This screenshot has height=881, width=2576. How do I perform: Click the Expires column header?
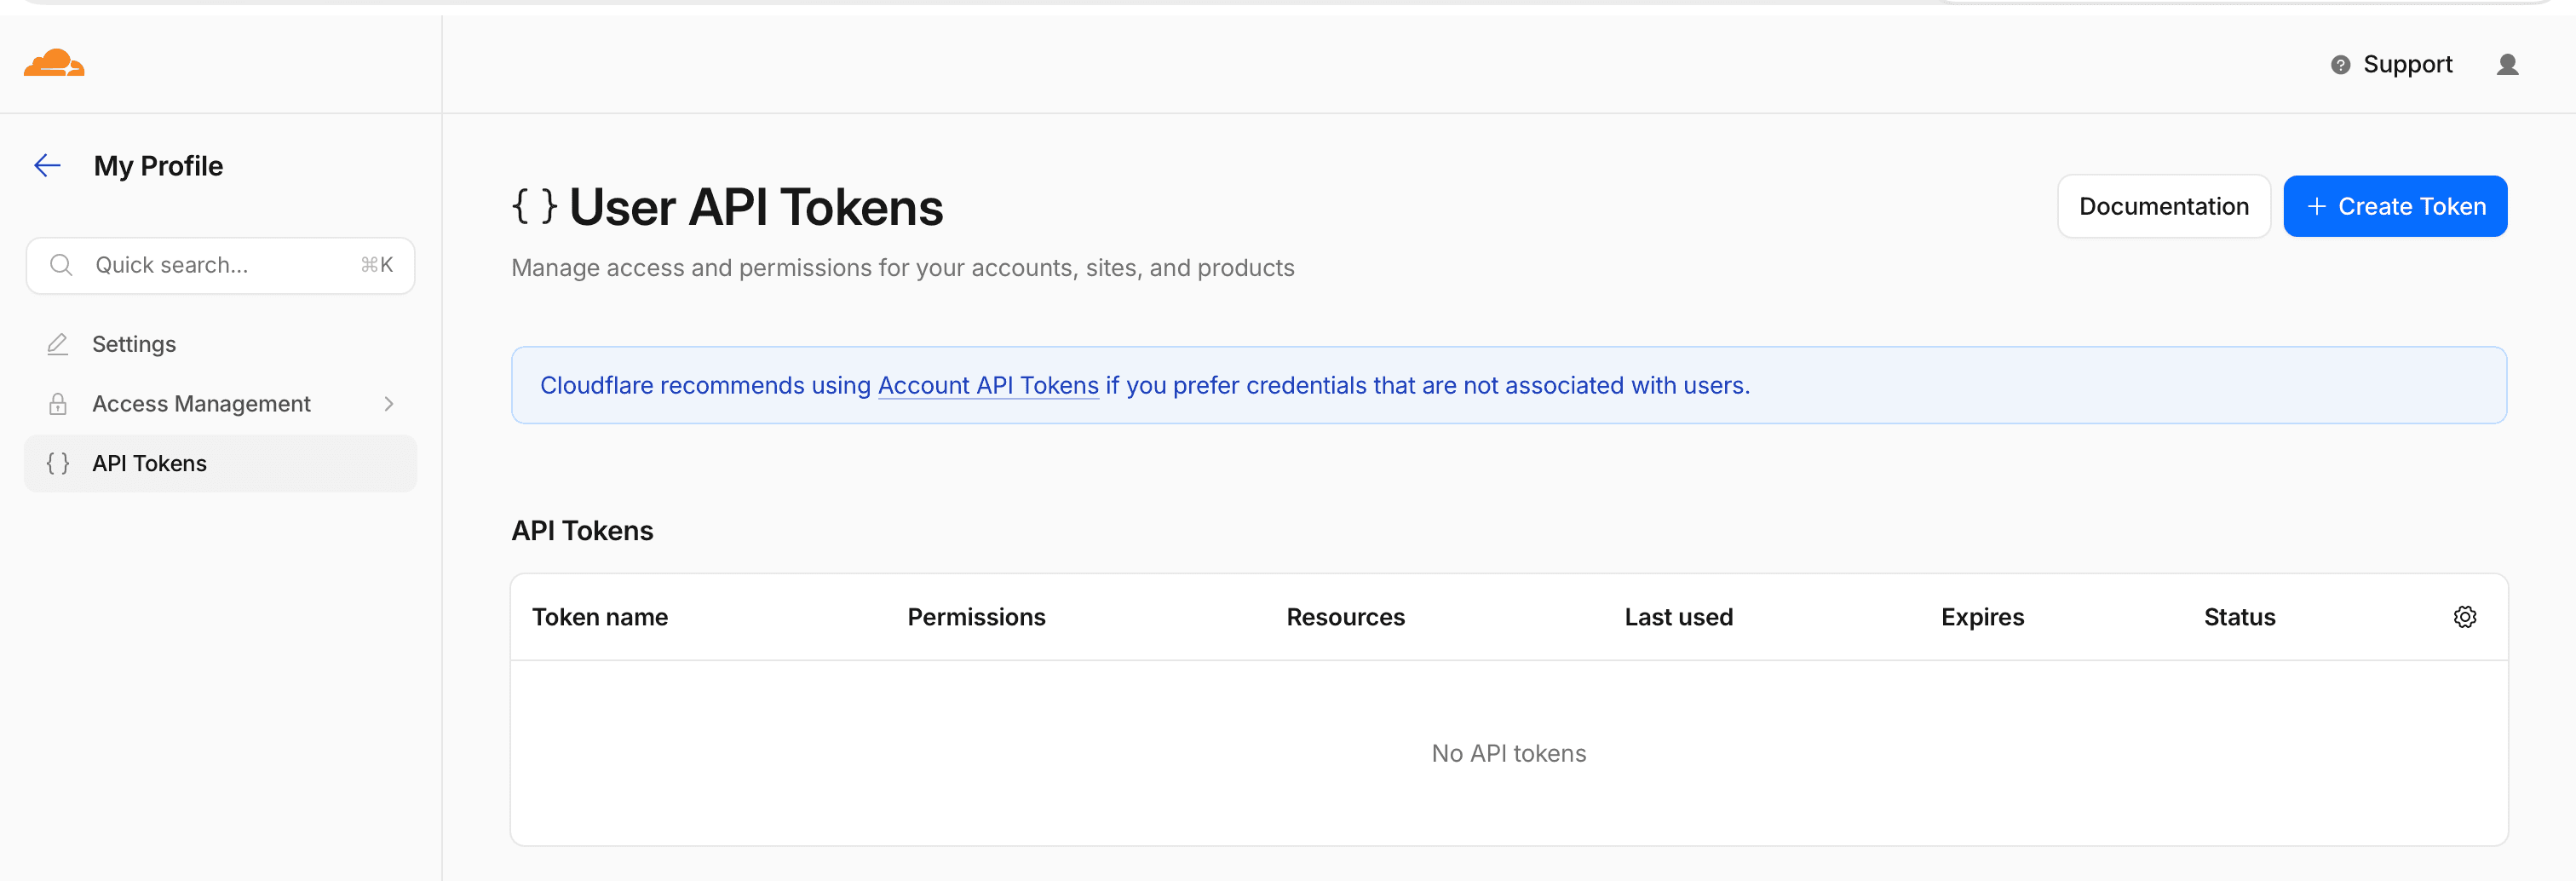click(1982, 617)
